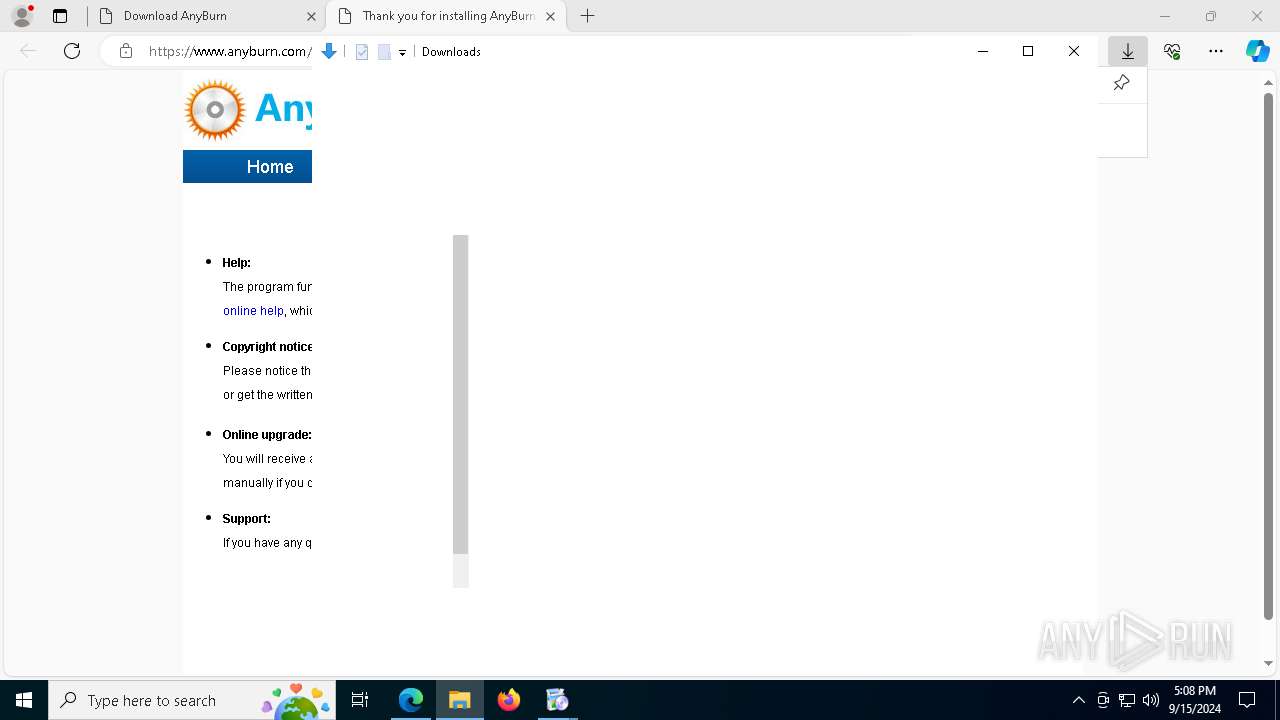Open Task View on the taskbar
The image size is (1280, 720).
(x=360, y=700)
